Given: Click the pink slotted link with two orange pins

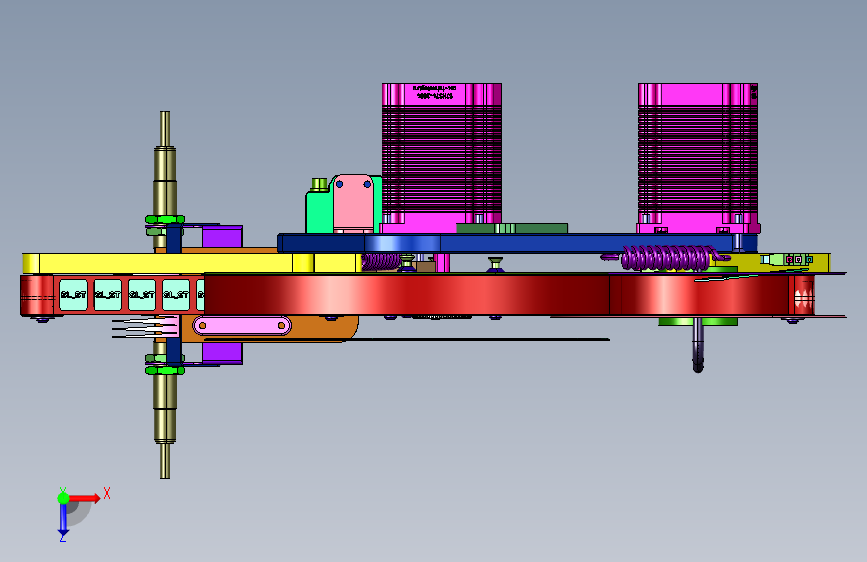Looking at the screenshot, I should 242,326.
